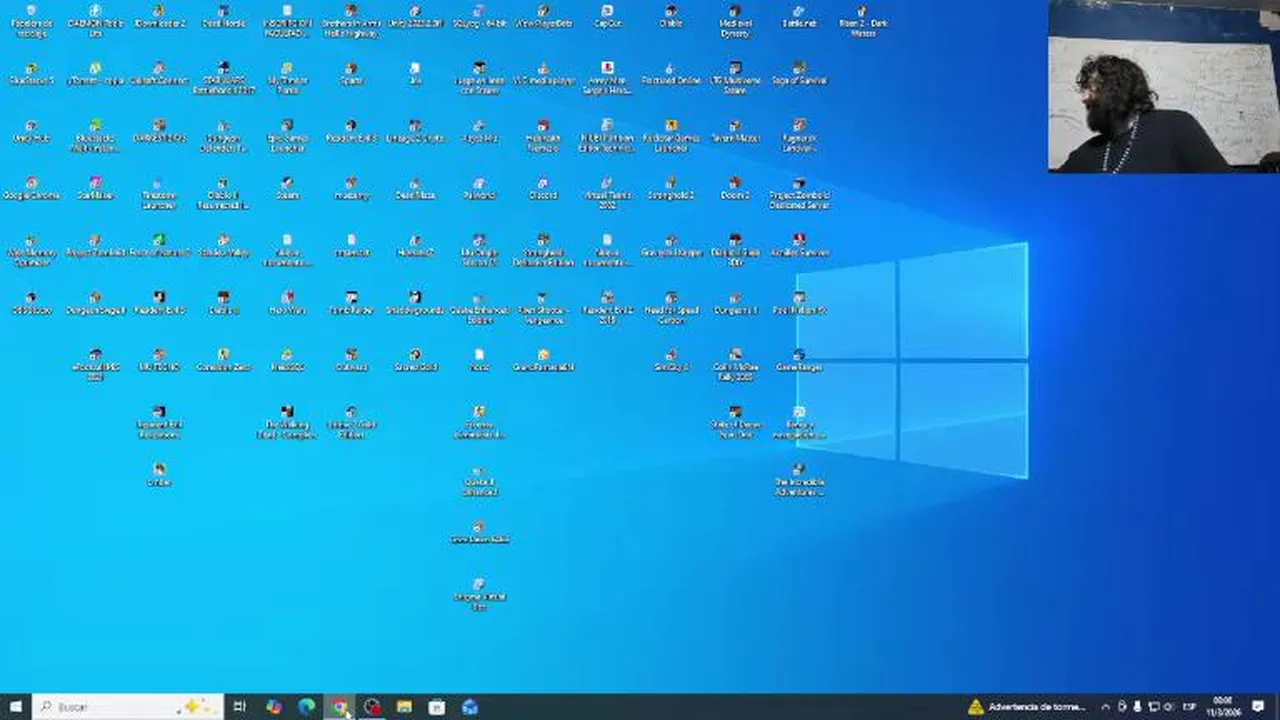The image size is (1280, 720).
Task: Click the Buscar taskbar search box
Action: (127, 707)
